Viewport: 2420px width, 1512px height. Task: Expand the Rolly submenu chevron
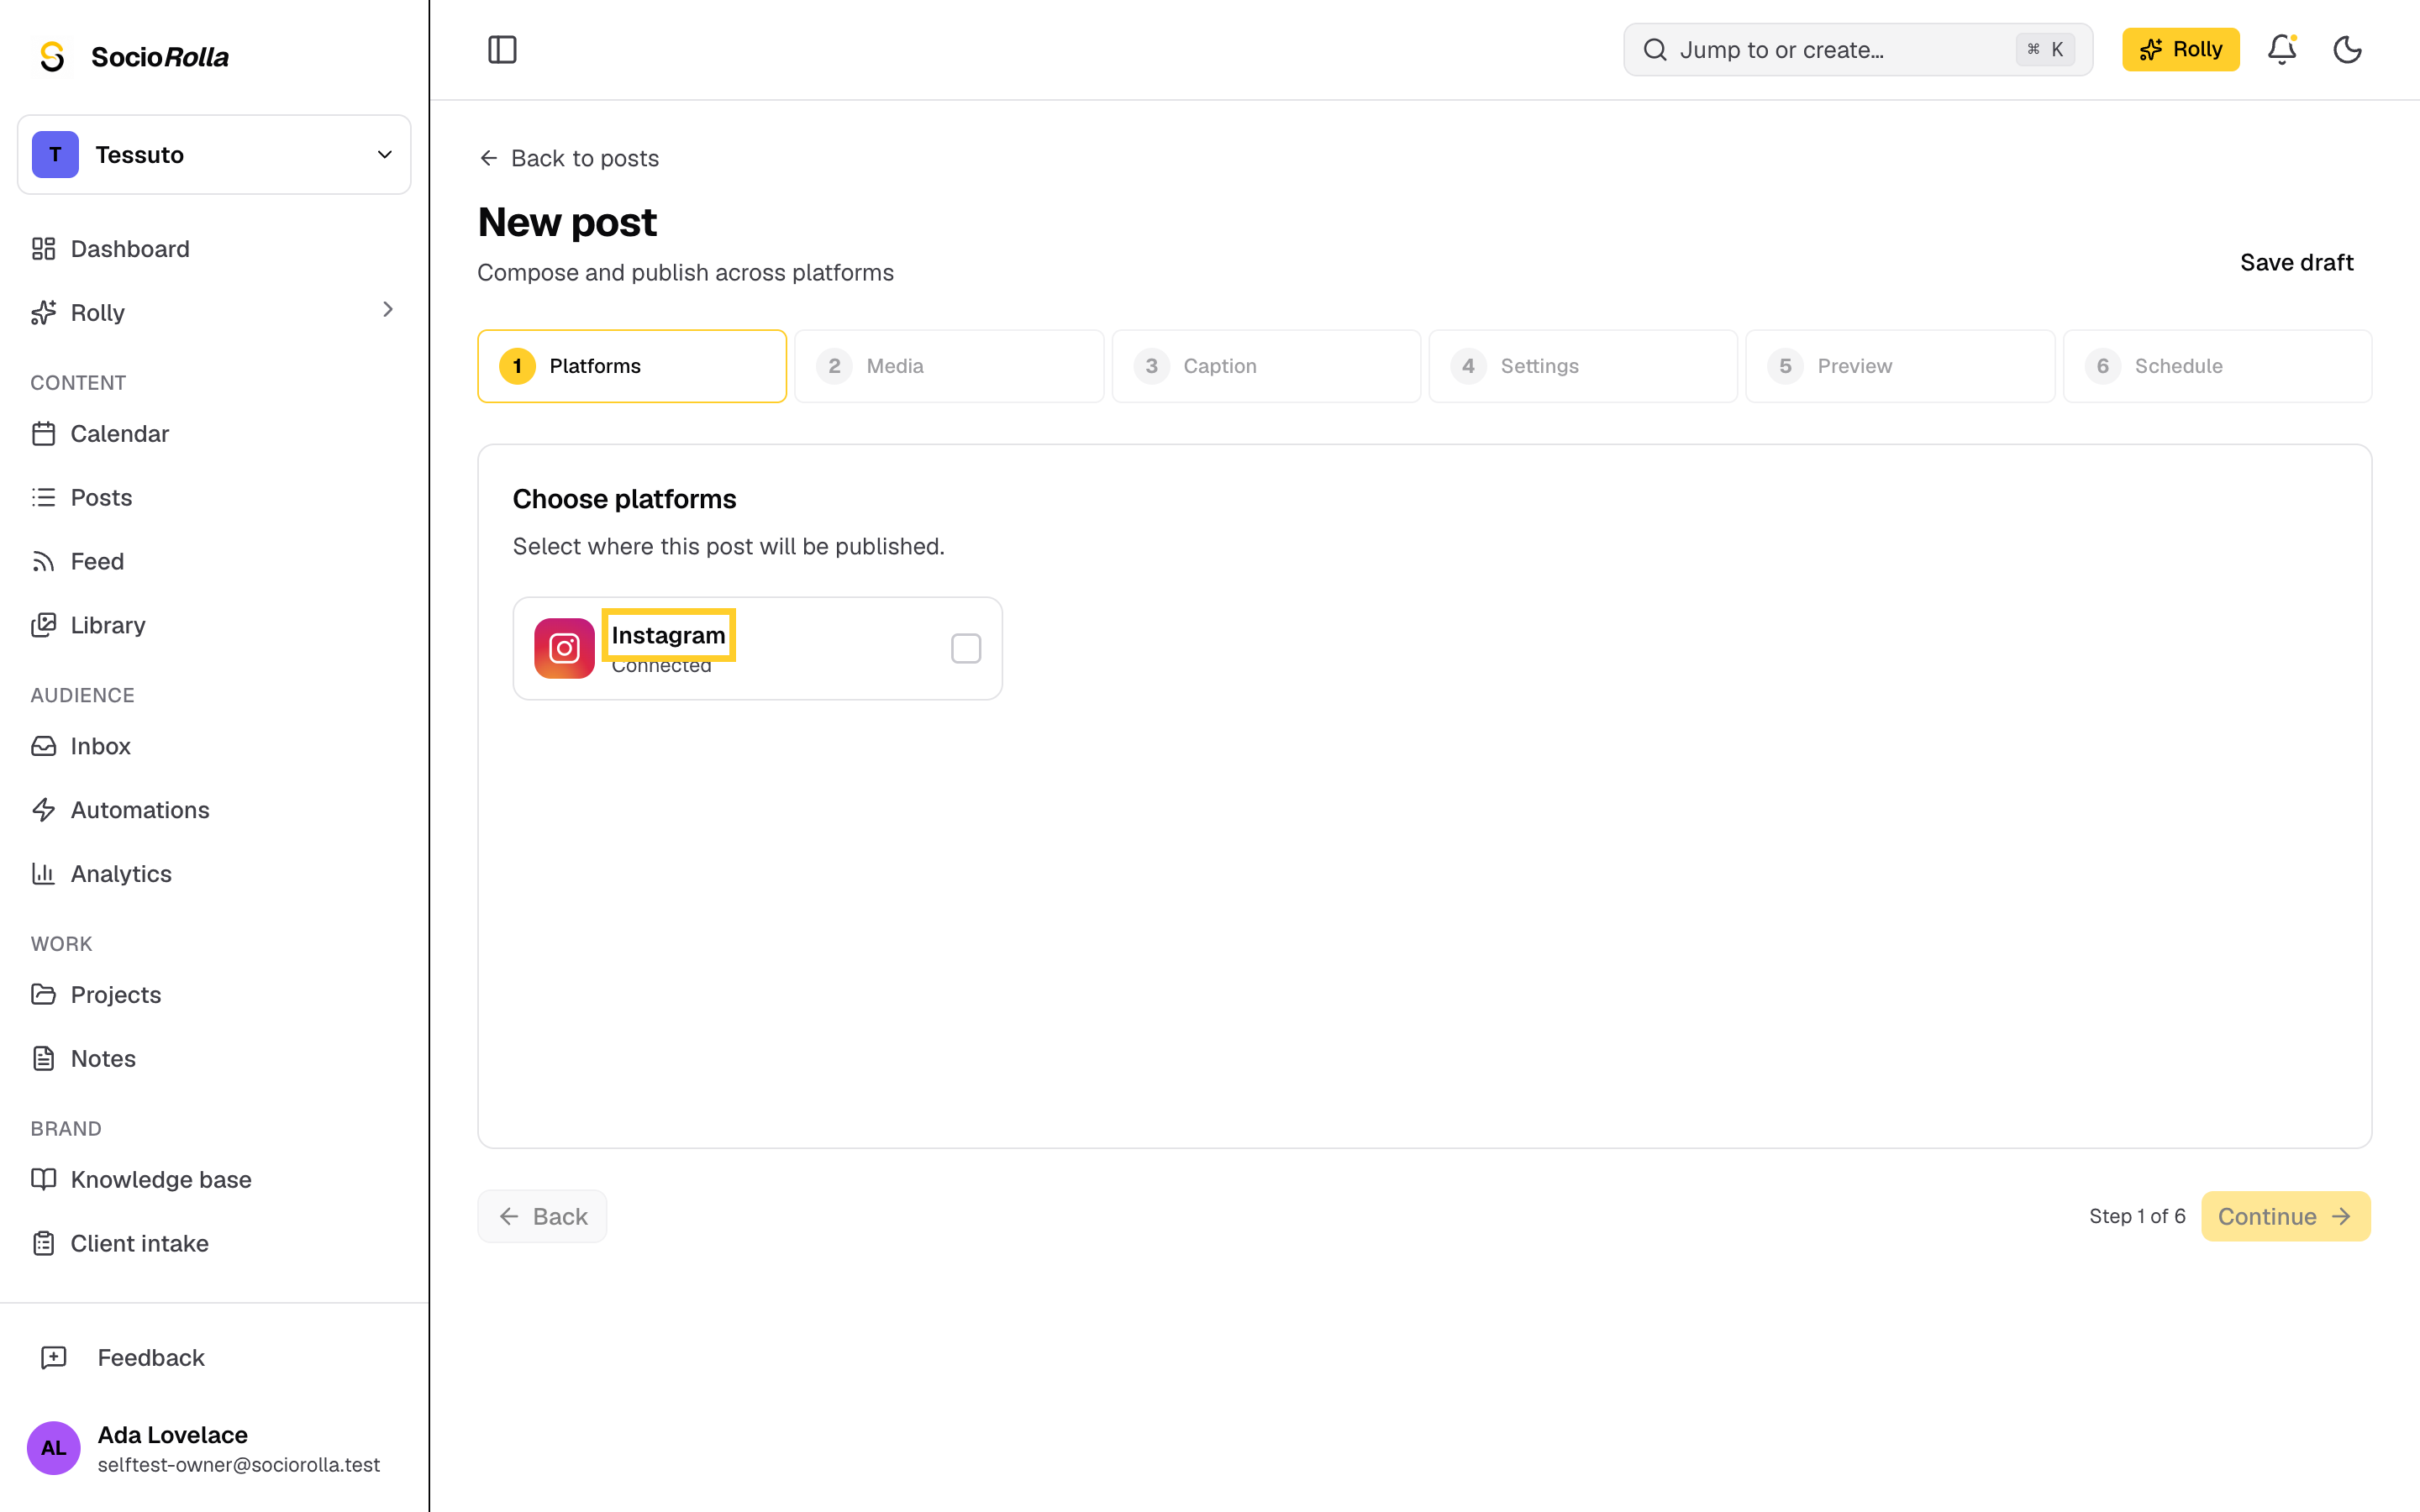(388, 310)
